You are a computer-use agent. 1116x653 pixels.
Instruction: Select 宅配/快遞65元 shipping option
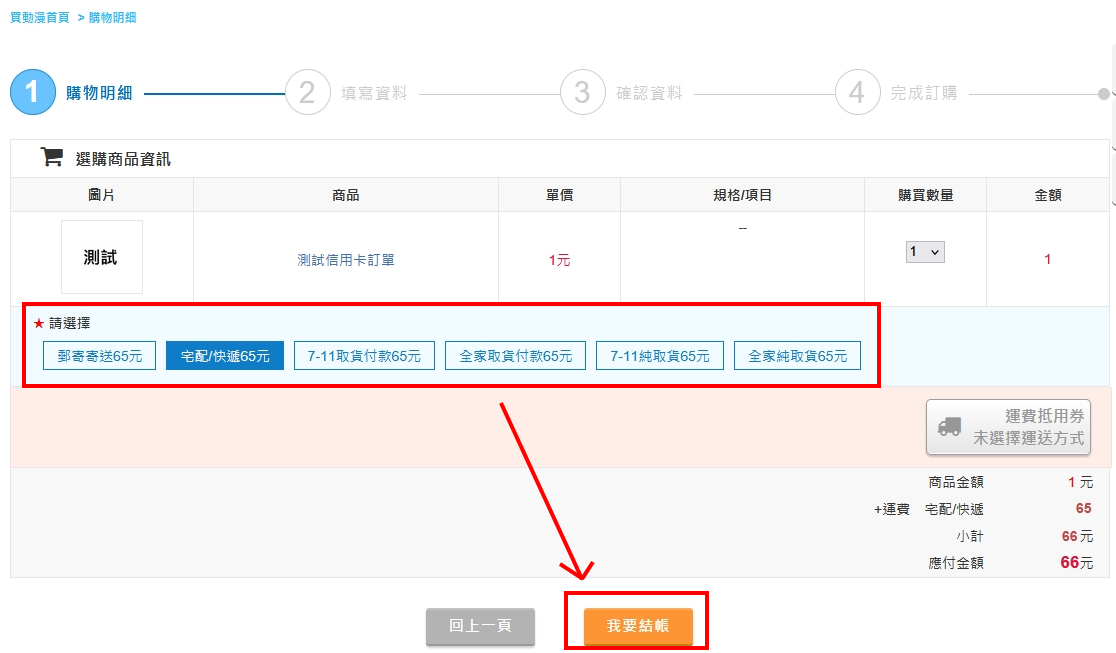225,356
